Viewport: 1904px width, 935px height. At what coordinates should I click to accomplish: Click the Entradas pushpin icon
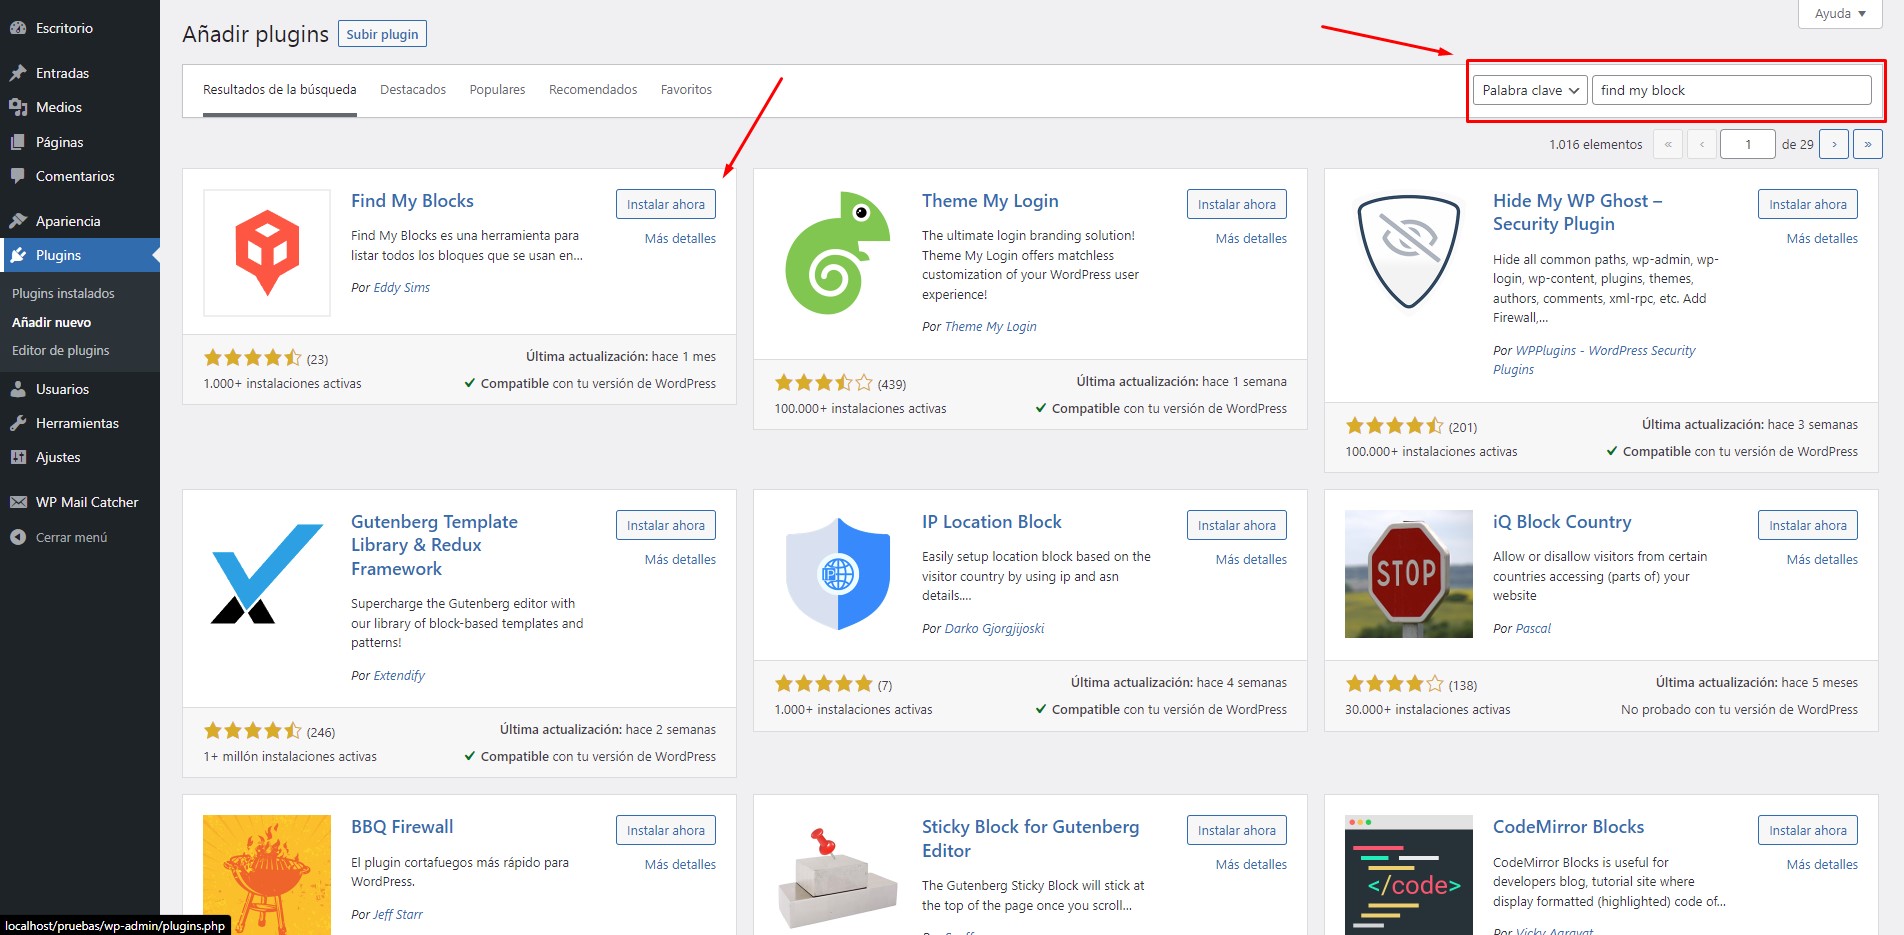tap(18, 73)
